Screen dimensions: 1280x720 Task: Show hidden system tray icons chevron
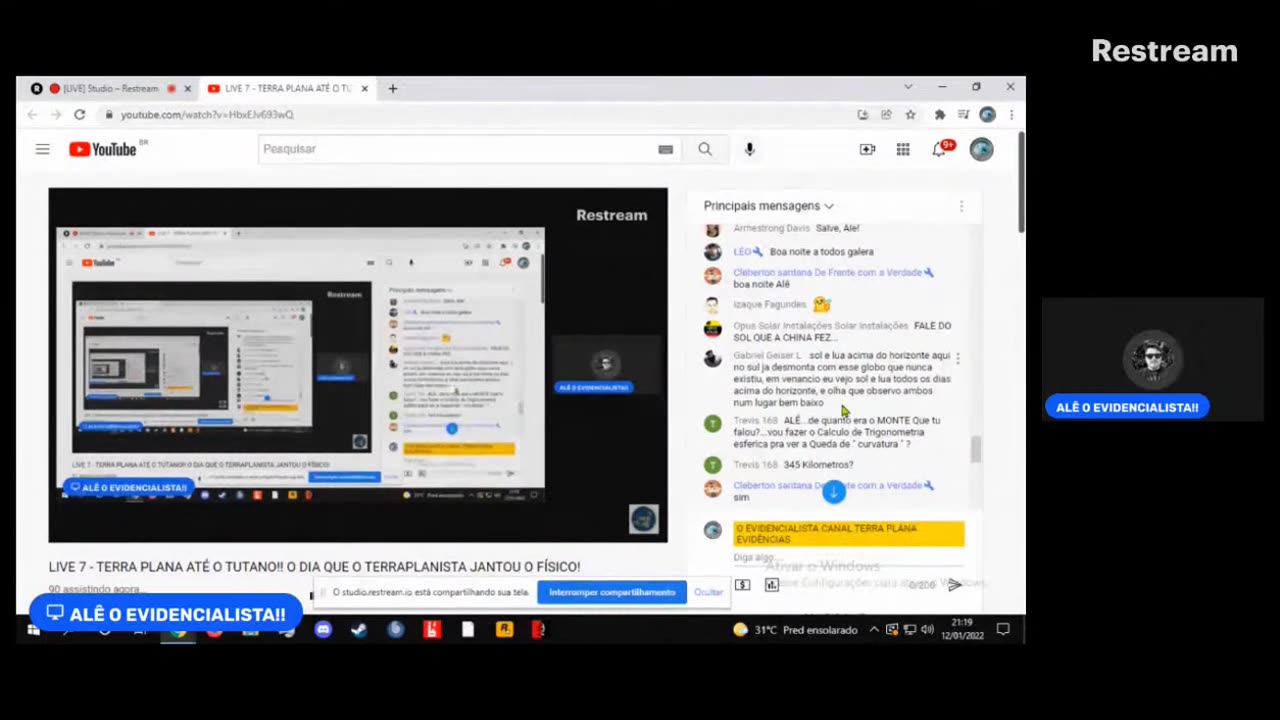874,629
